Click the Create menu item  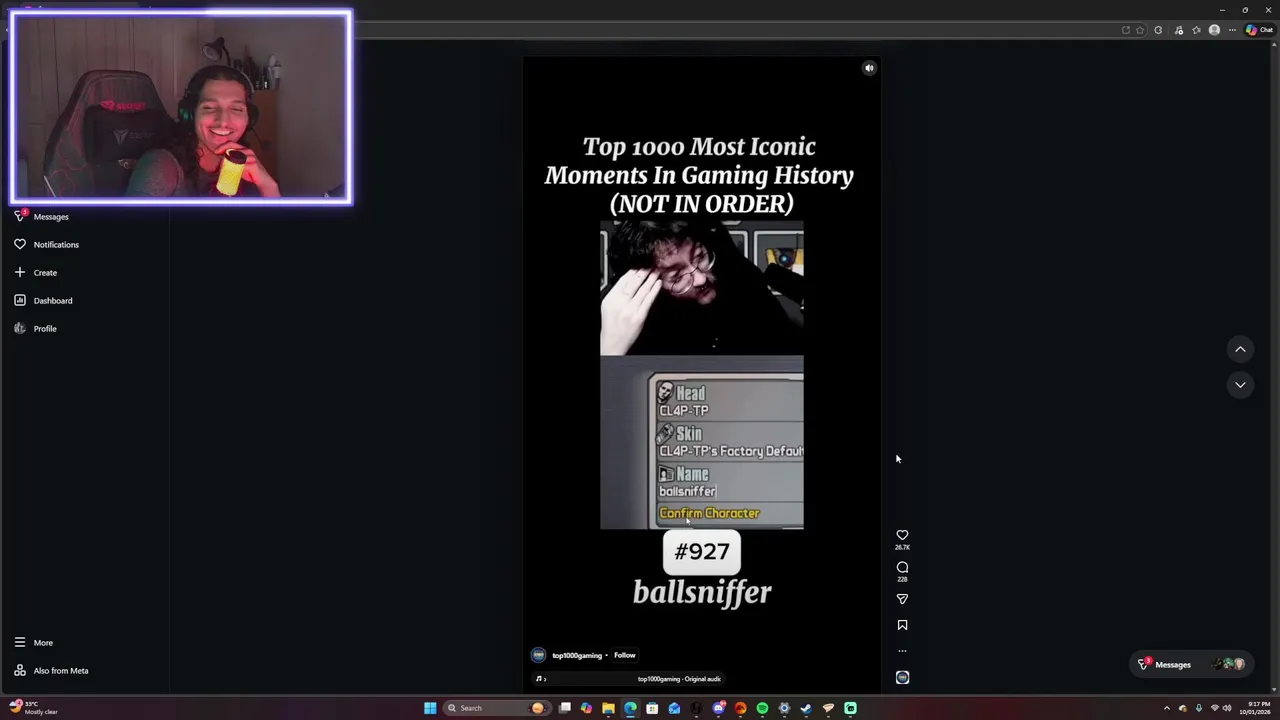point(35,272)
